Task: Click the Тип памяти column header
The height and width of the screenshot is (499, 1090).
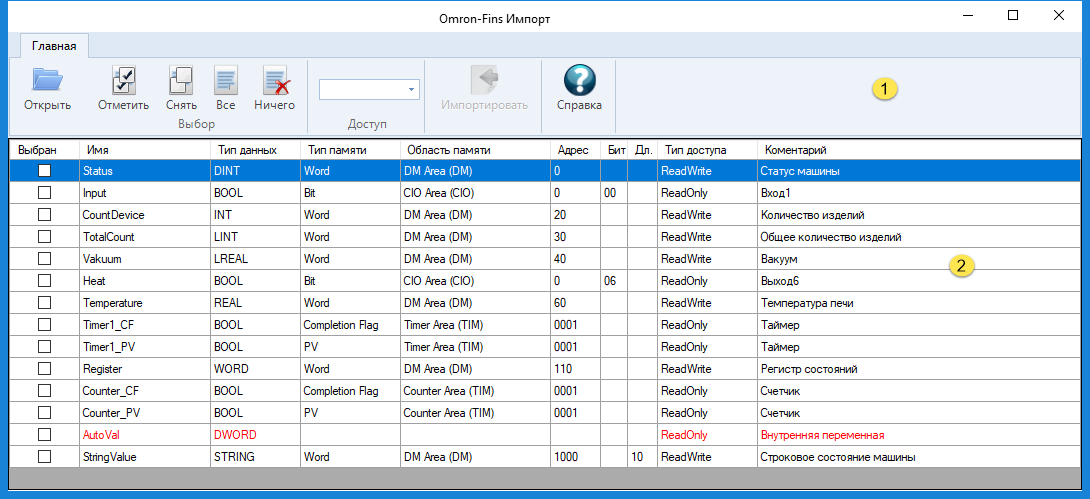Action: coord(350,149)
